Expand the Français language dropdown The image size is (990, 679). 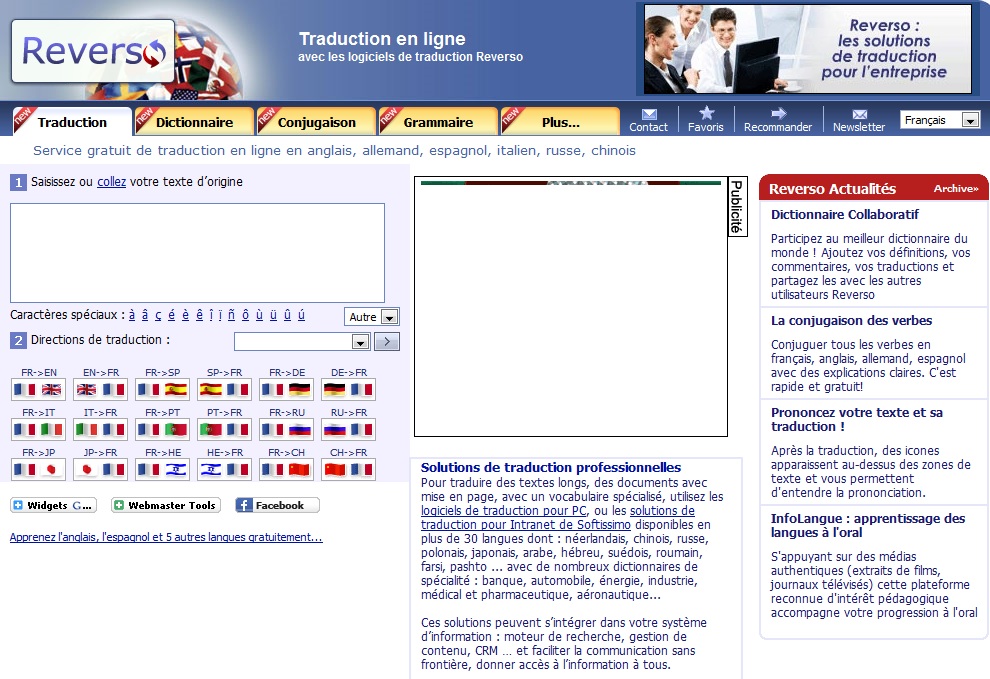pyautogui.click(x=969, y=120)
